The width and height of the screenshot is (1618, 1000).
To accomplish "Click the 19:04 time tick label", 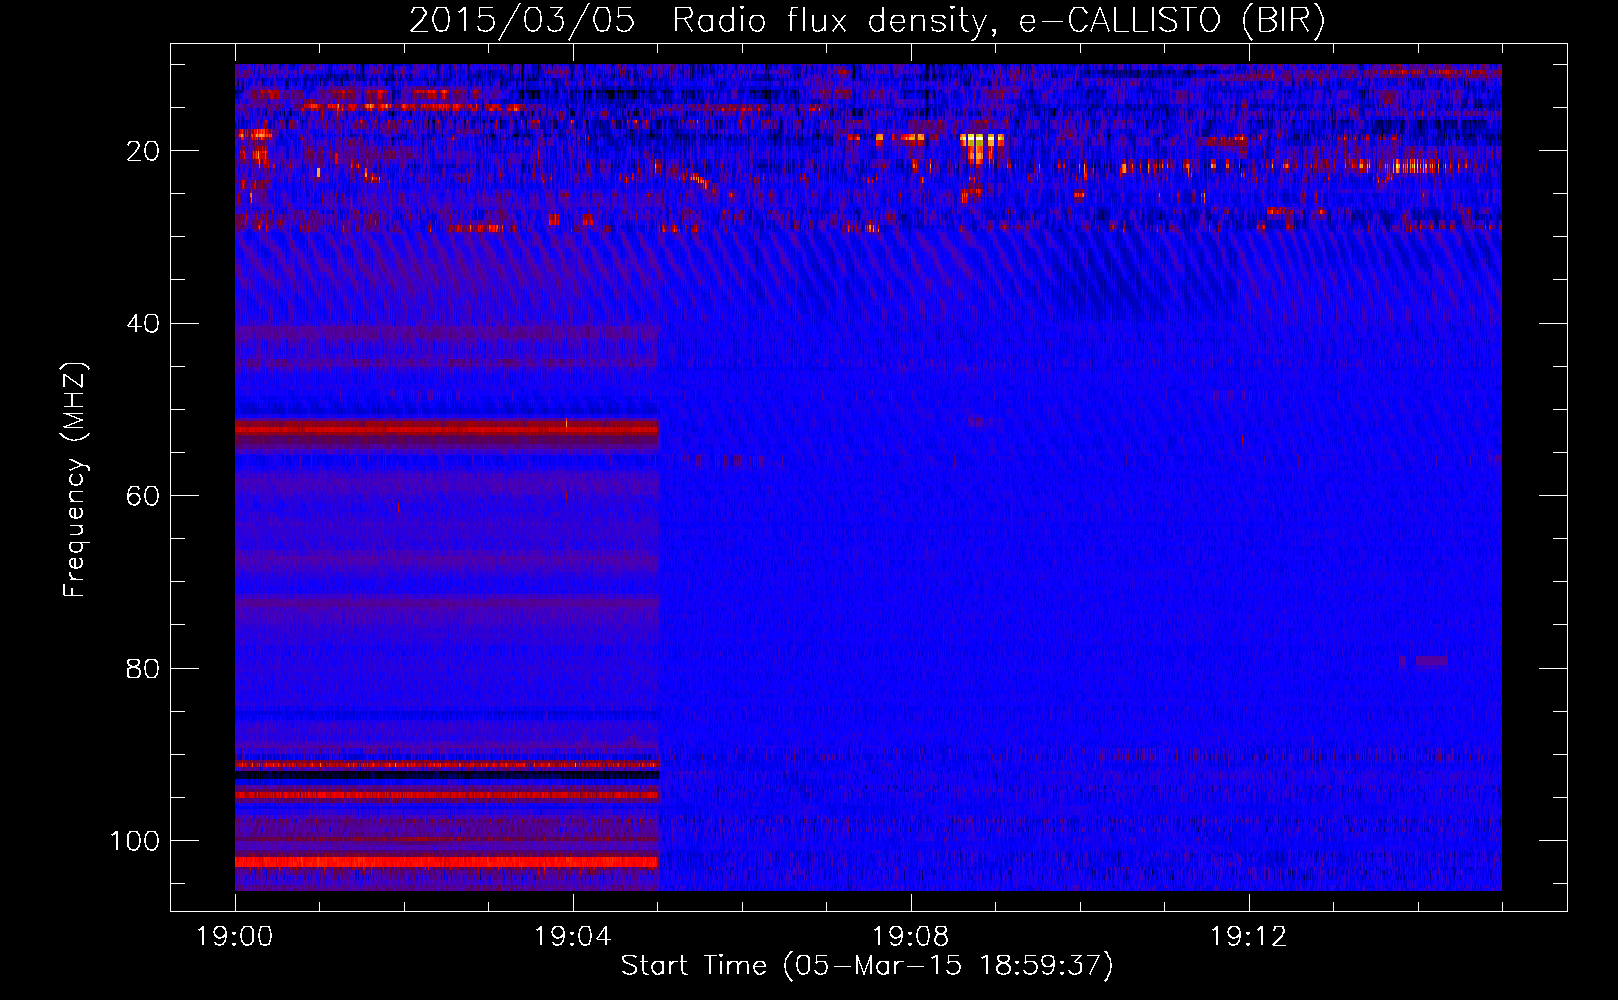I will tap(572, 937).
